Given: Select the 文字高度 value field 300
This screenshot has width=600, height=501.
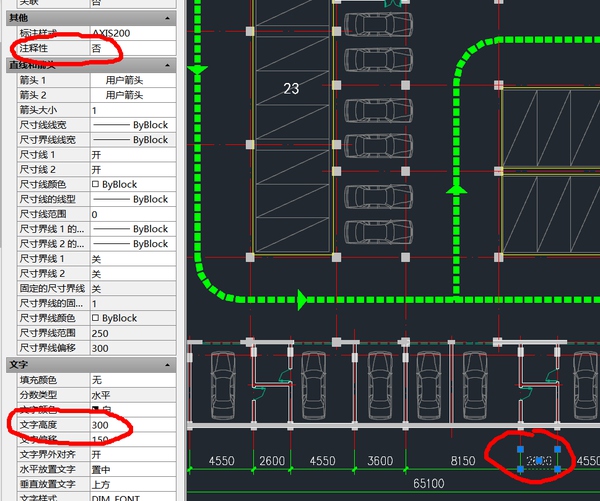Looking at the screenshot, I should 130,425.
